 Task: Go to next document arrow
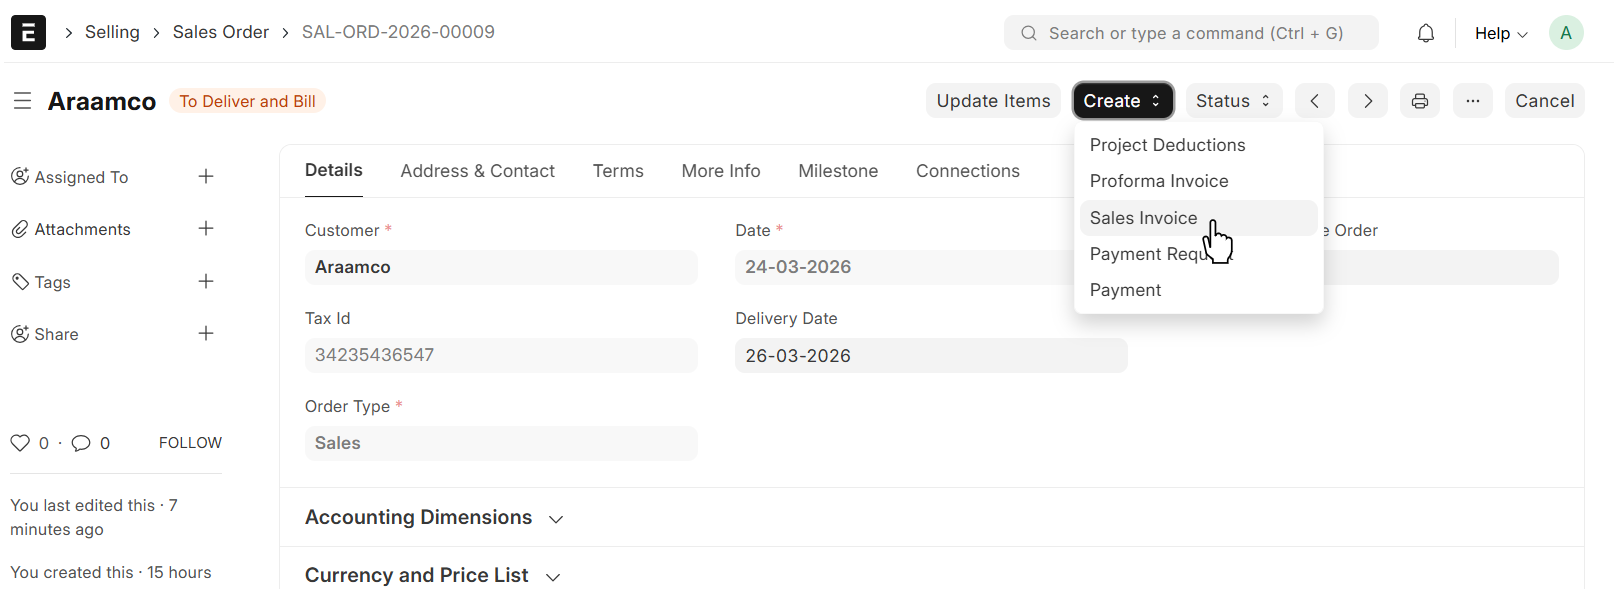(1367, 101)
